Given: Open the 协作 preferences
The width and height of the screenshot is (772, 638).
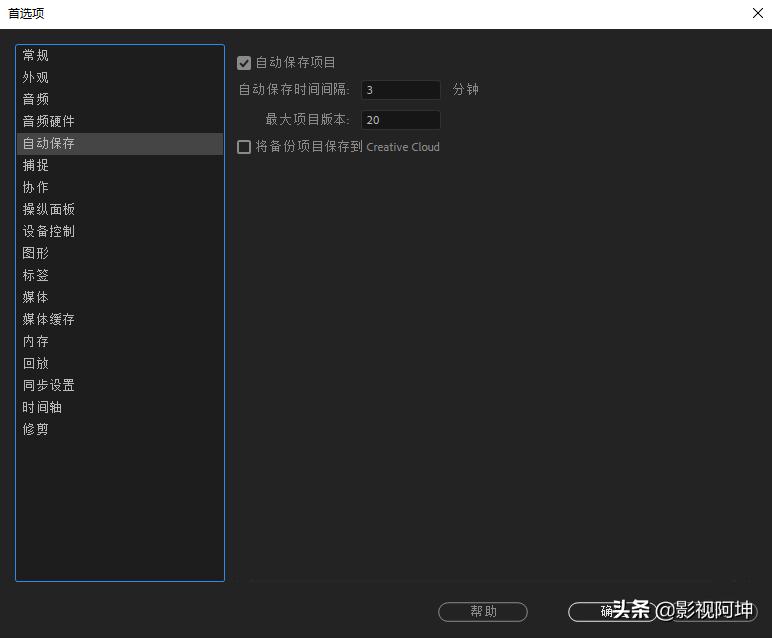Looking at the screenshot, I should click(x=120, y=187).
